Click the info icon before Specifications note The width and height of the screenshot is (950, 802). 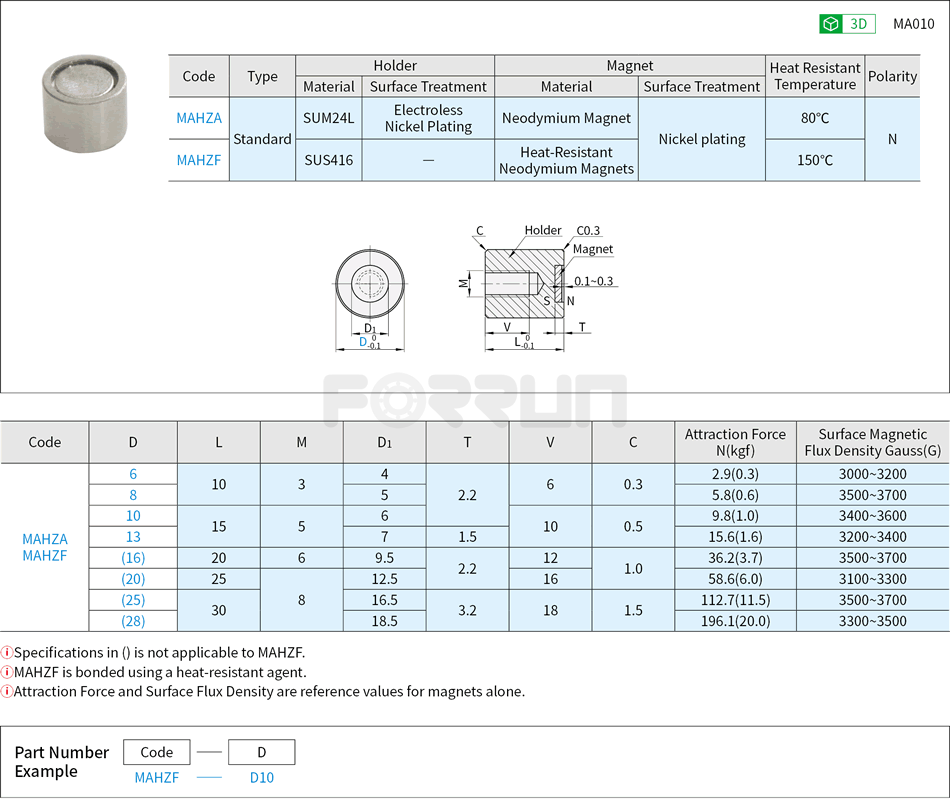(x=10, y=653)
